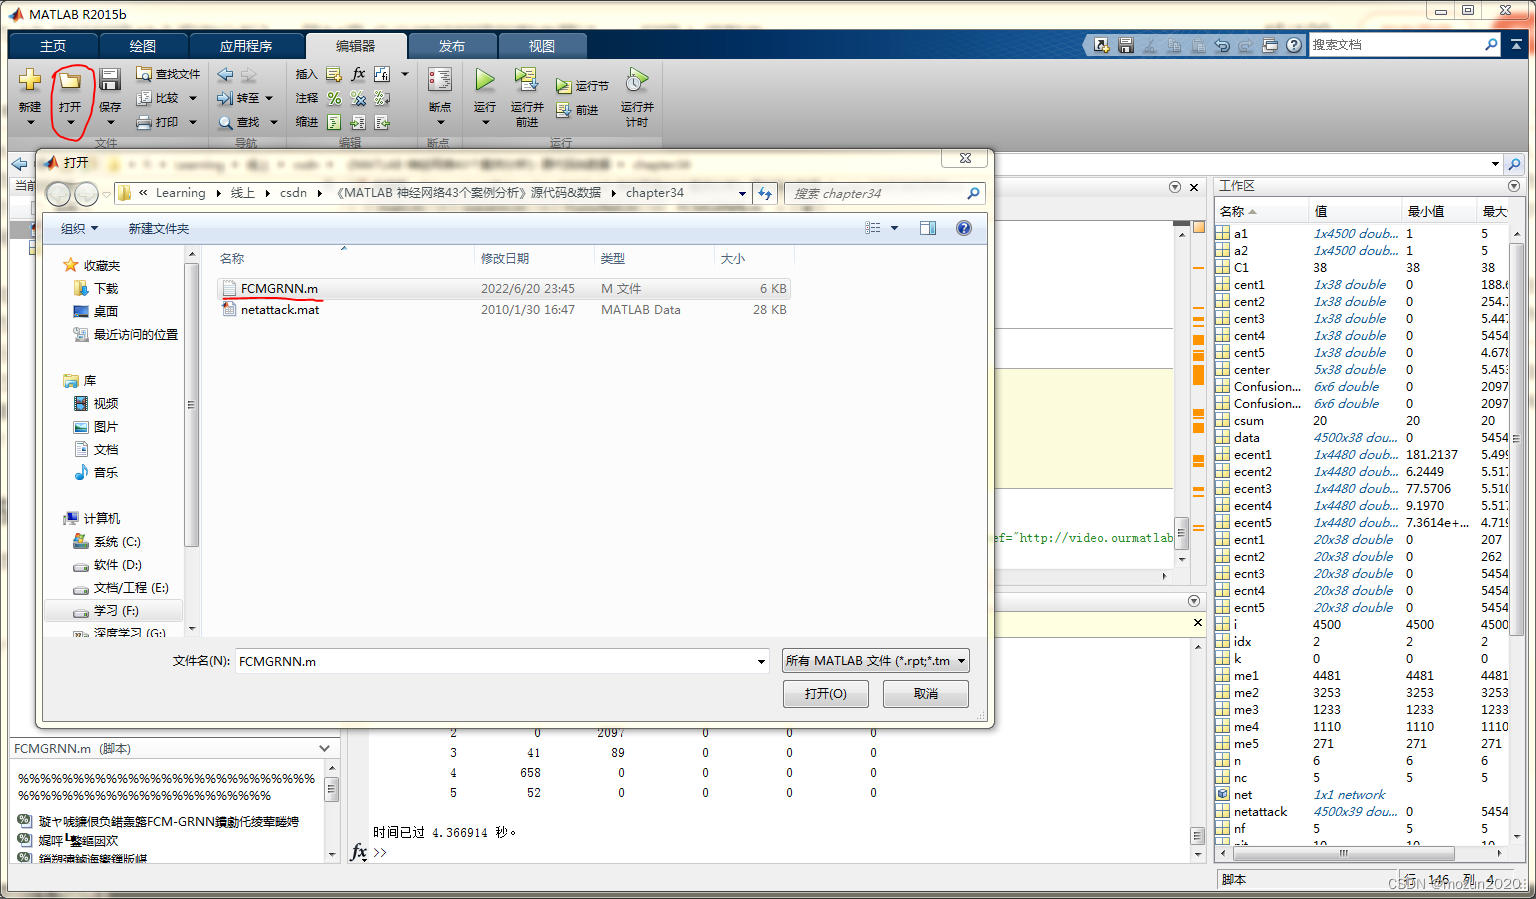Open the file type filter combo box
Image resolution: width=1536 pixels, height=899 pixels.
pos(876,661)
